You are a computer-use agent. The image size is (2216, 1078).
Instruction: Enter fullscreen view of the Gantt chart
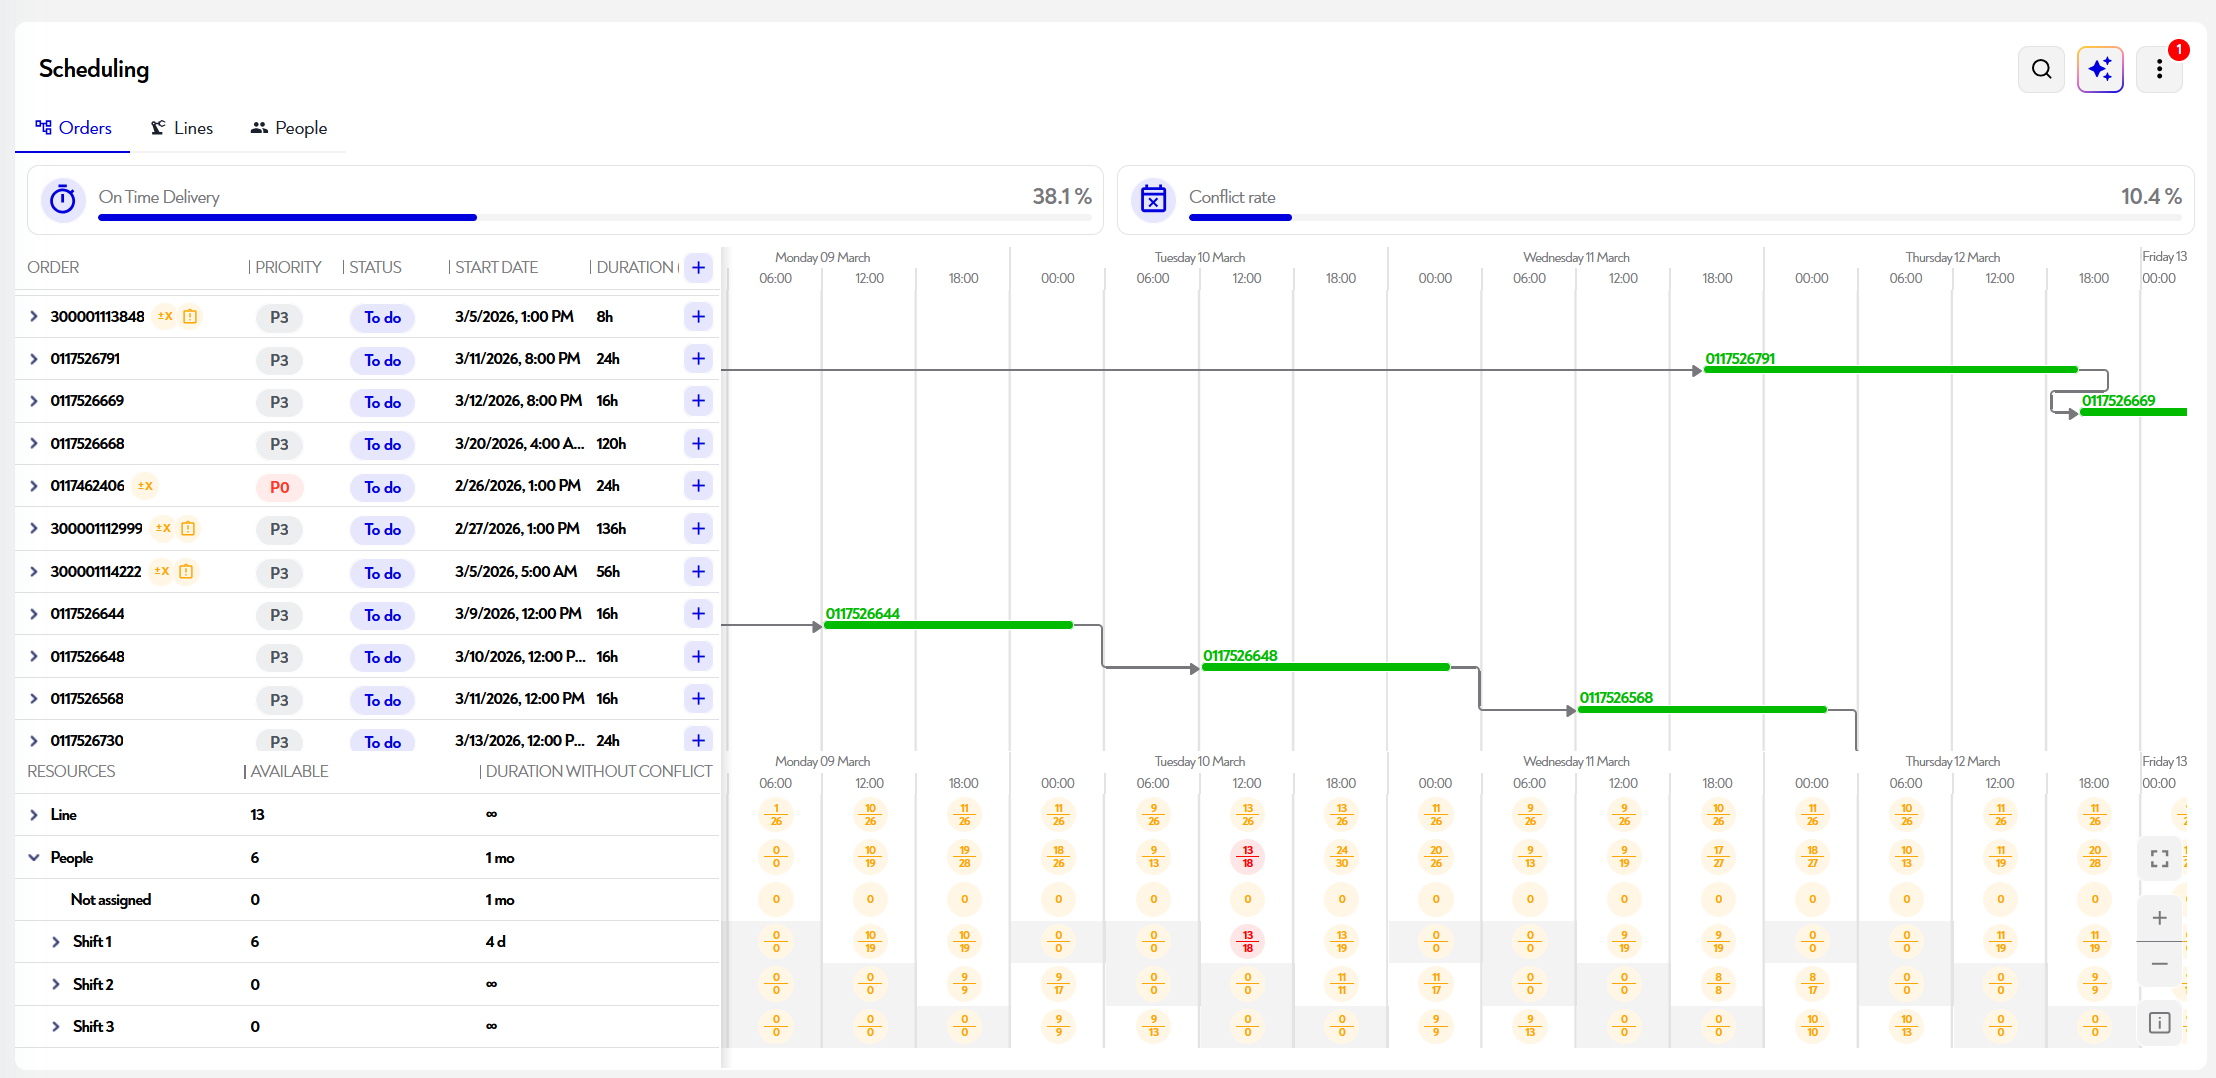coord(2159,857)
